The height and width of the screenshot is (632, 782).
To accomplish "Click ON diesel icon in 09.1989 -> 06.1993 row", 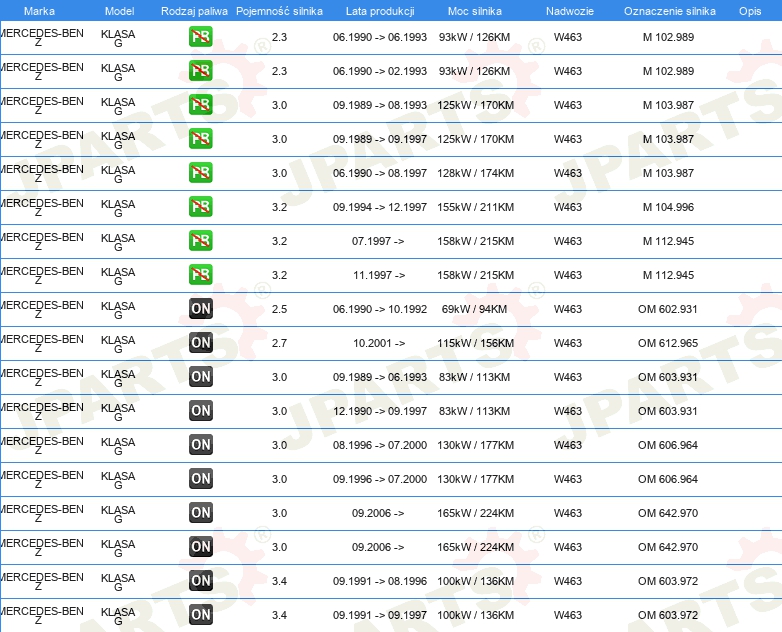I will click(x=200, y=377).
